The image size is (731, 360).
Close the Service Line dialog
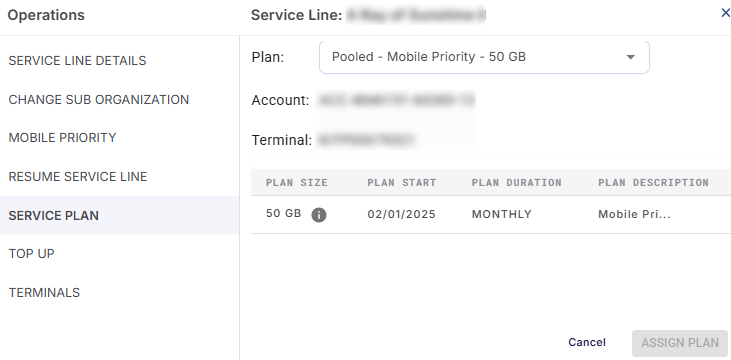725,13
